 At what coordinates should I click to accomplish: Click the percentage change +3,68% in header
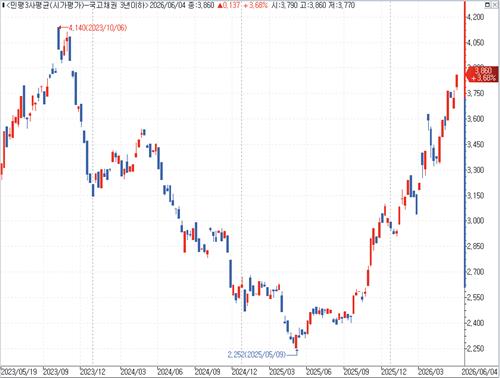(255, 5)
